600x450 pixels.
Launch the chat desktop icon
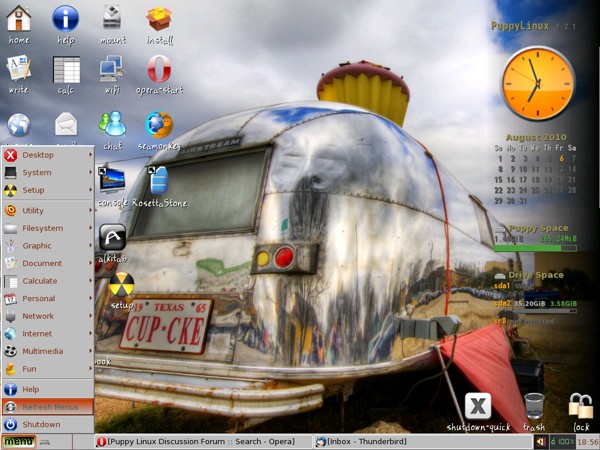coord(112,124)
